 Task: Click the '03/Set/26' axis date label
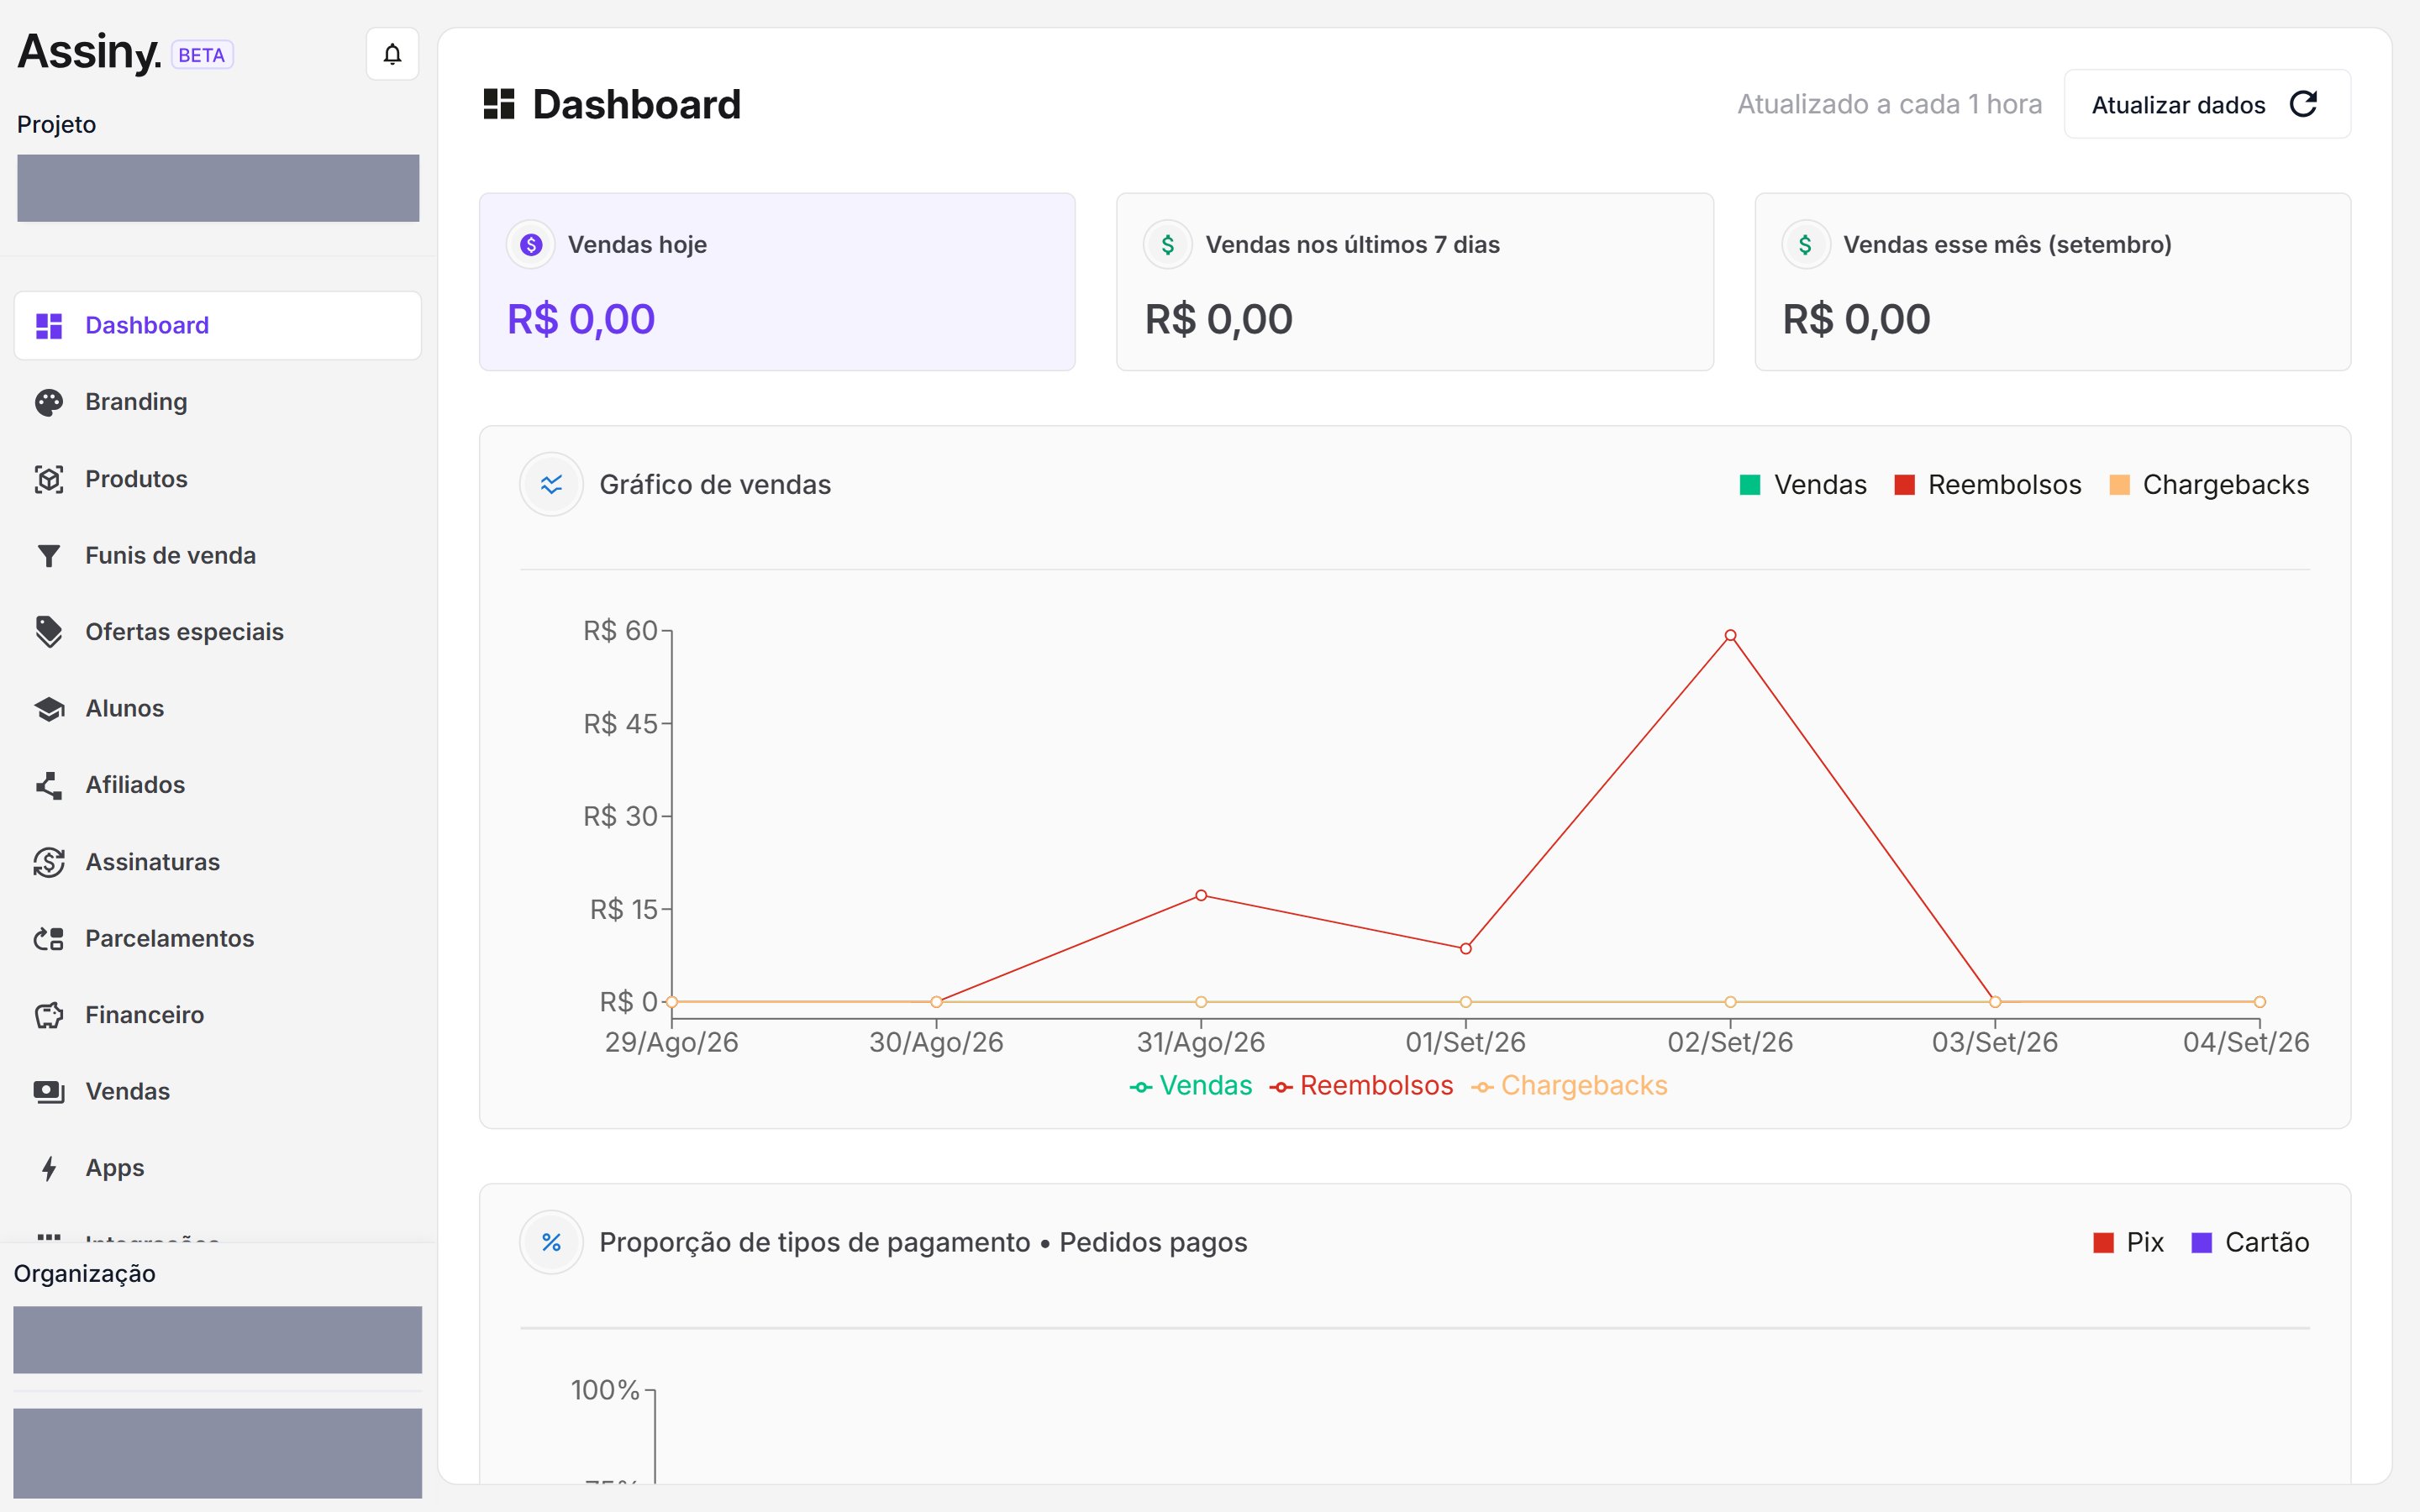coord(1994,1043)
